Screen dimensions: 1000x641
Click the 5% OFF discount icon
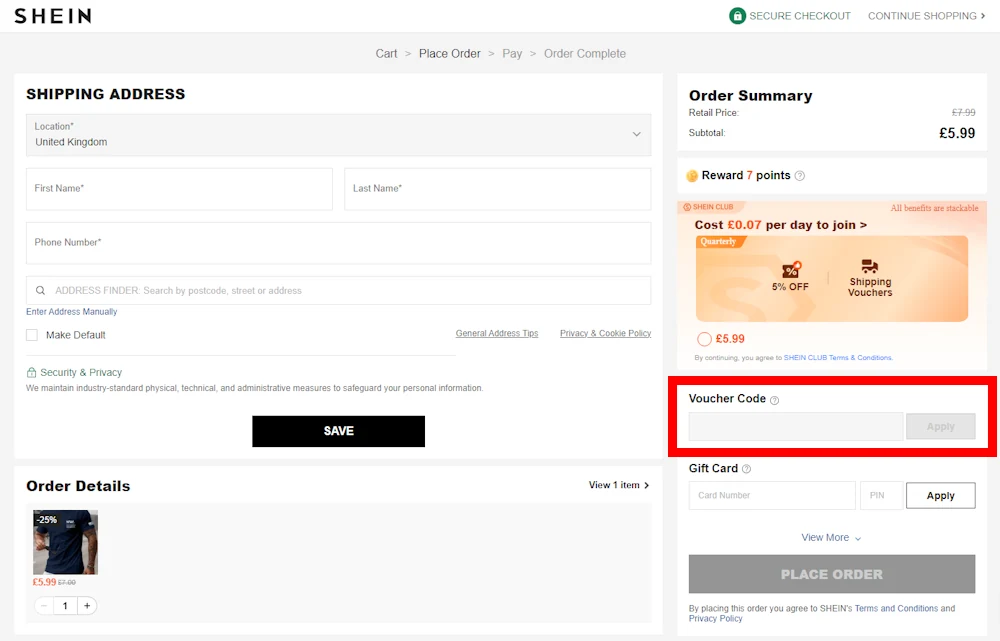coord(791,270)
